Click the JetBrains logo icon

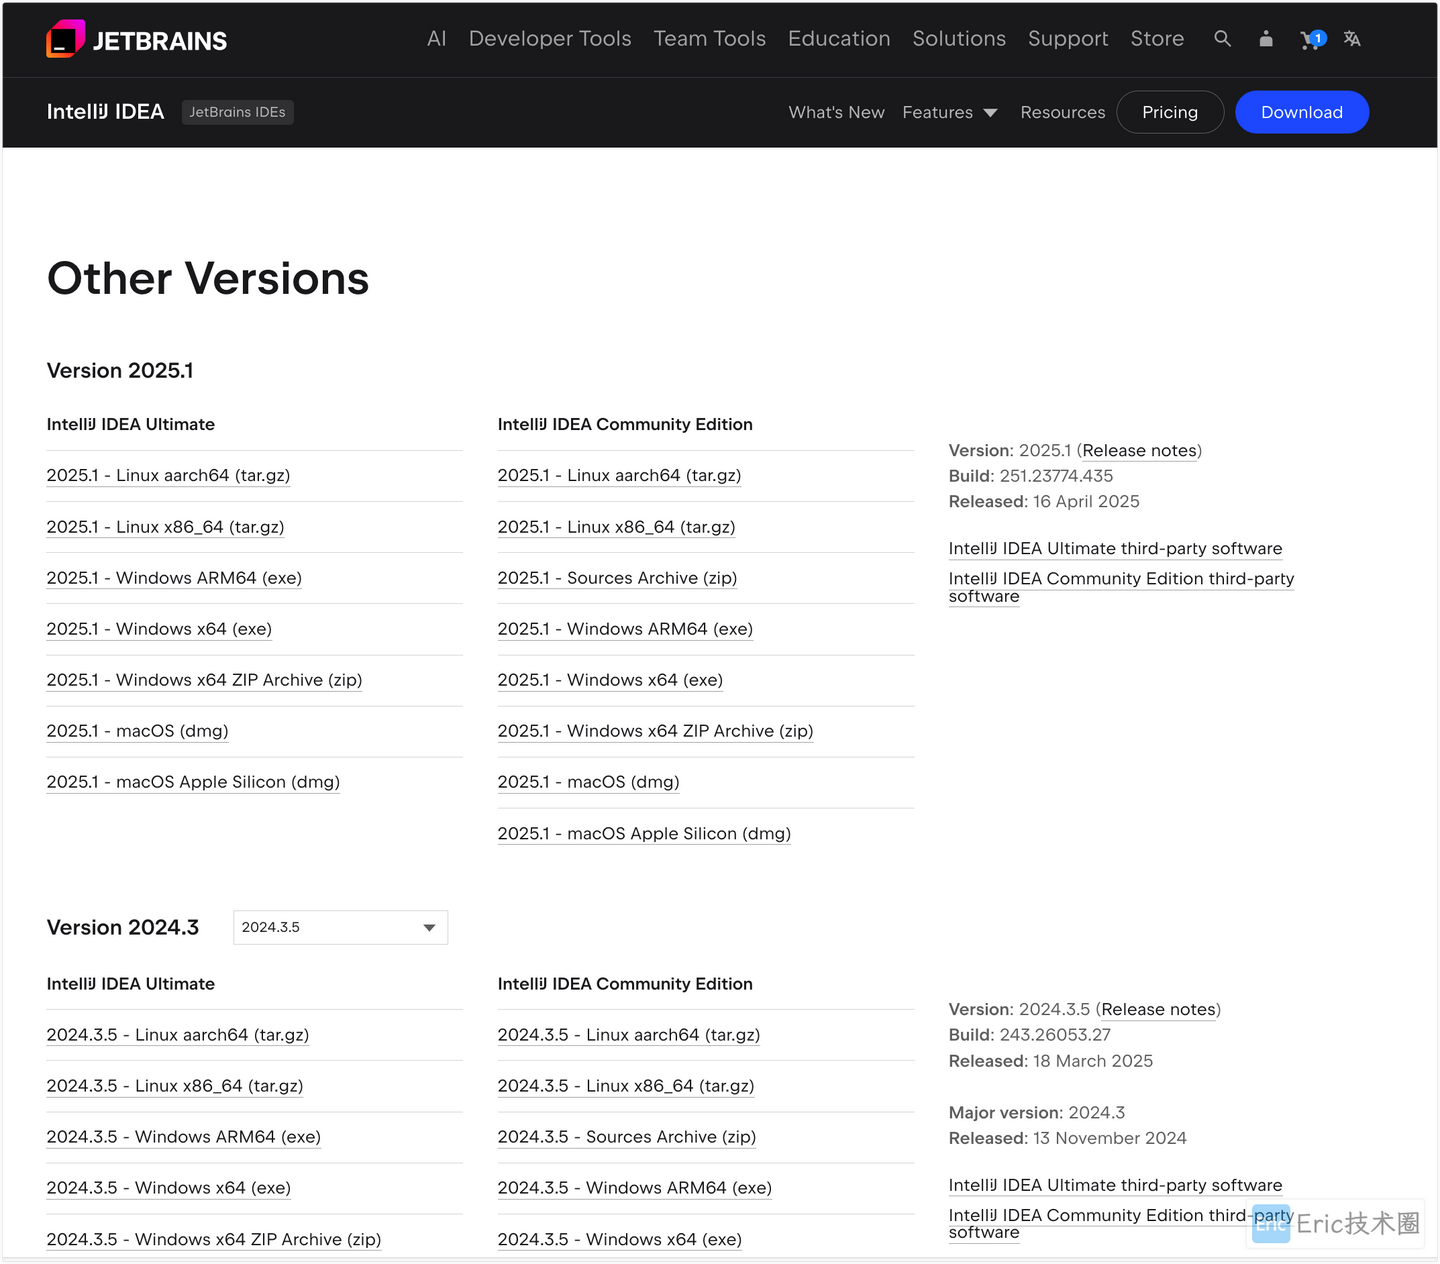click(65, 40)
